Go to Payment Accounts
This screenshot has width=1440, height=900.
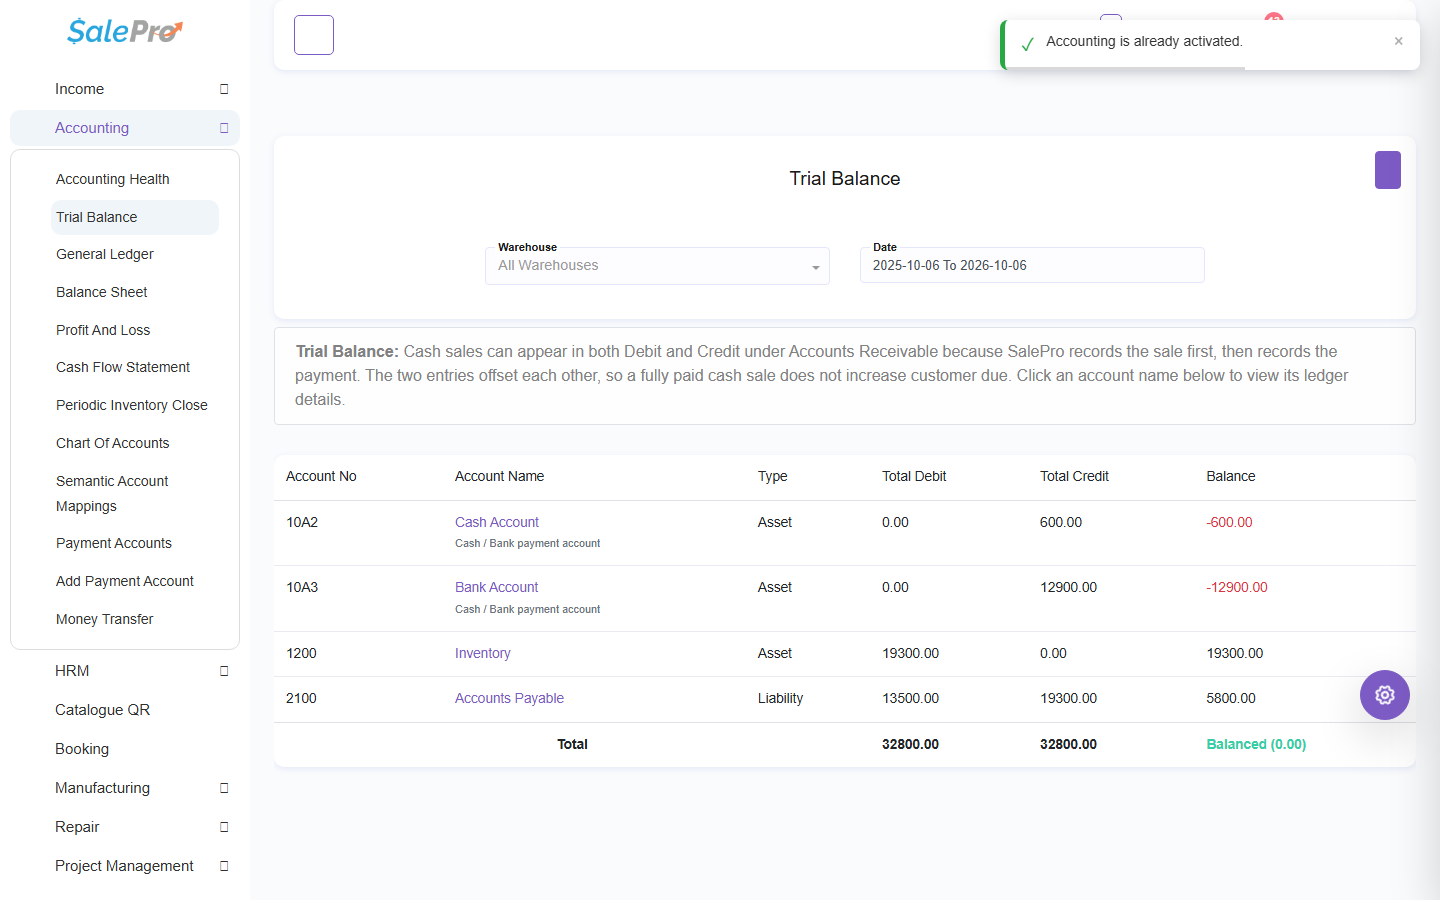point(114,543)
